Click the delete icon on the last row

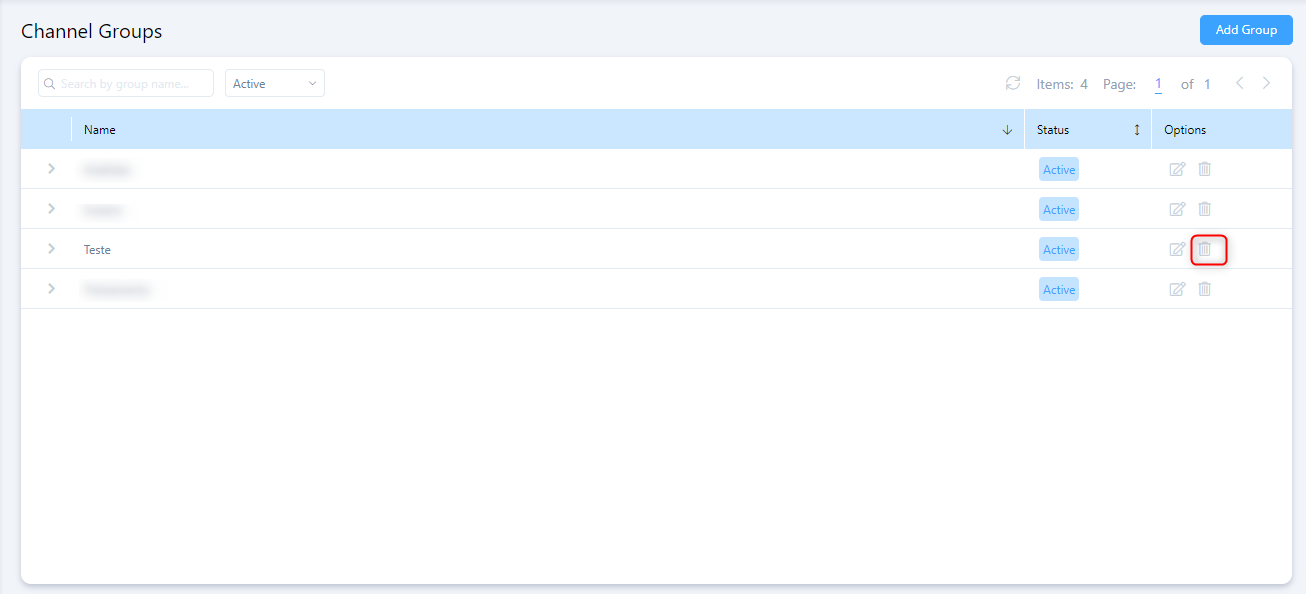click(1205, 289)
